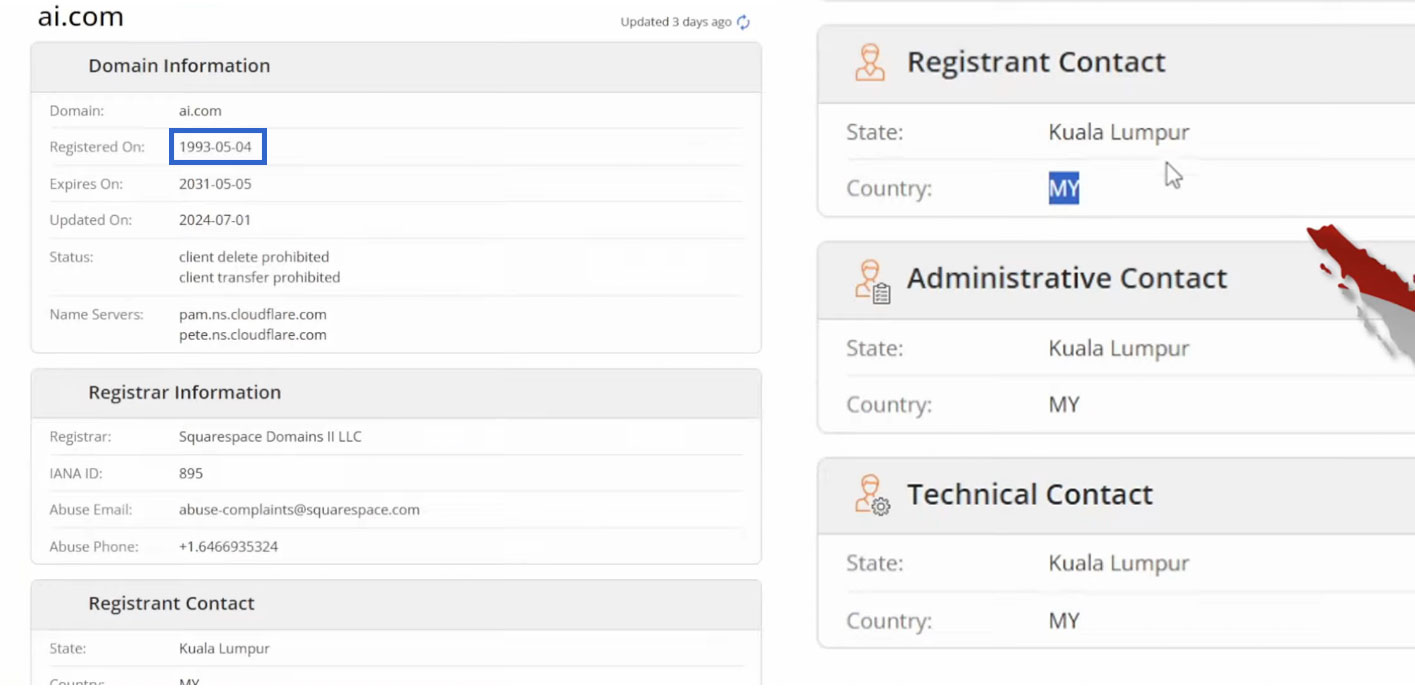Click the client transfer prohibited status
1415x688 pixels.
259,277
